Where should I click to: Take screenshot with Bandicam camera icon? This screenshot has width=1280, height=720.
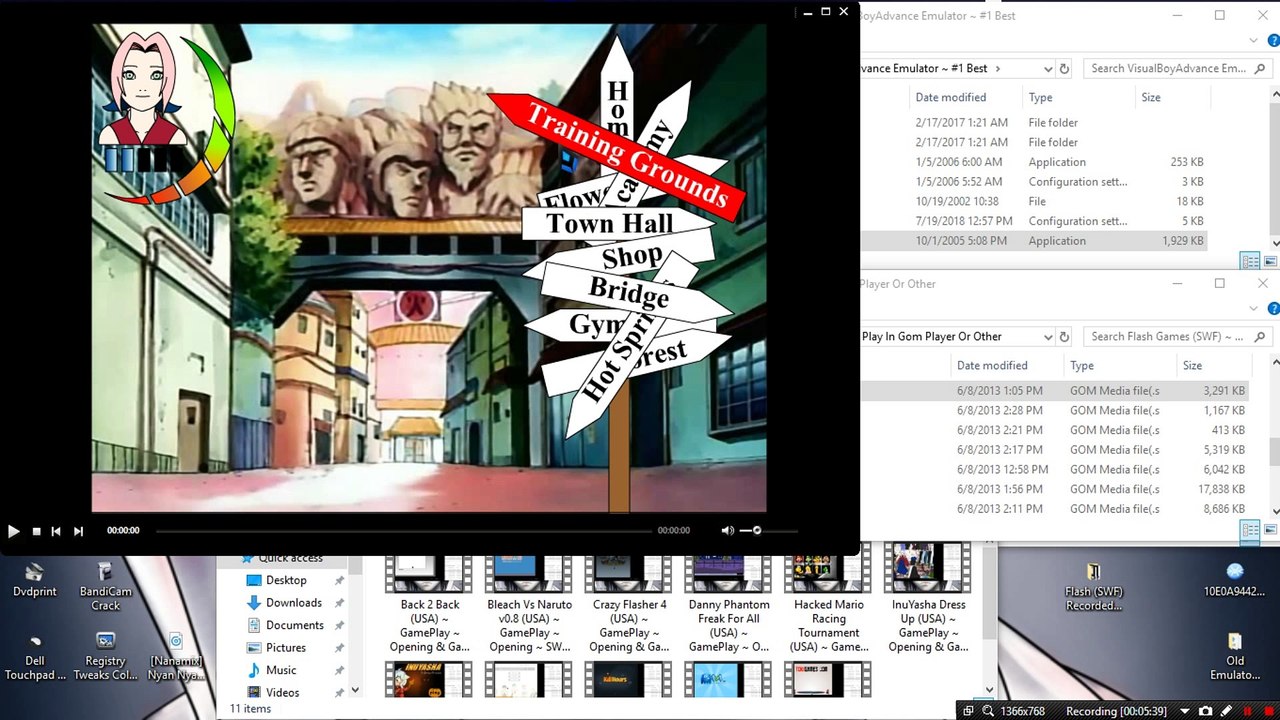(1205, 711)
